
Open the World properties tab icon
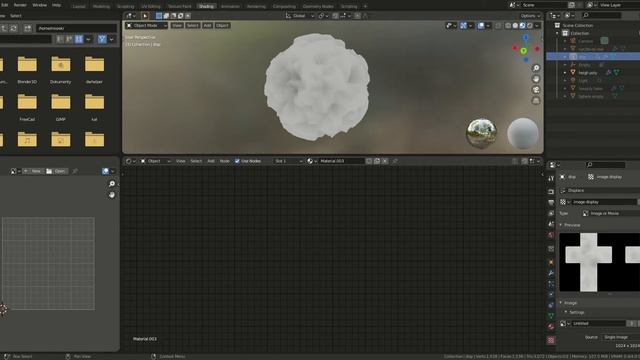tap(551, 235)
